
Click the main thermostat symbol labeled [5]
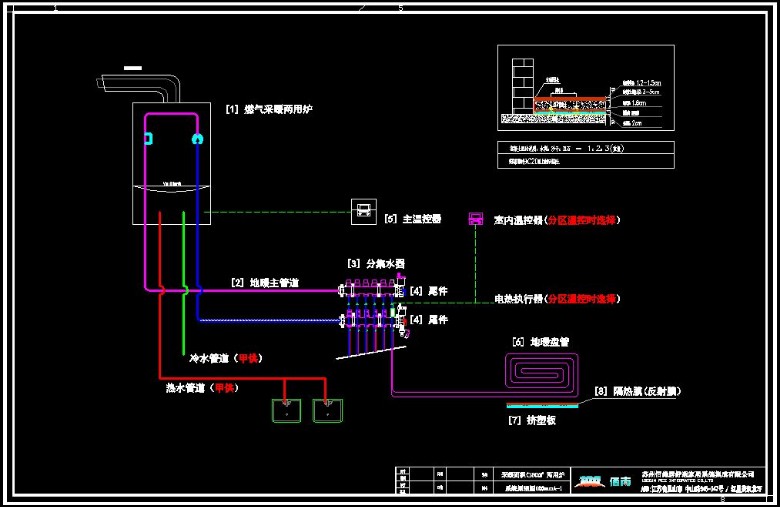click(362, 211)
